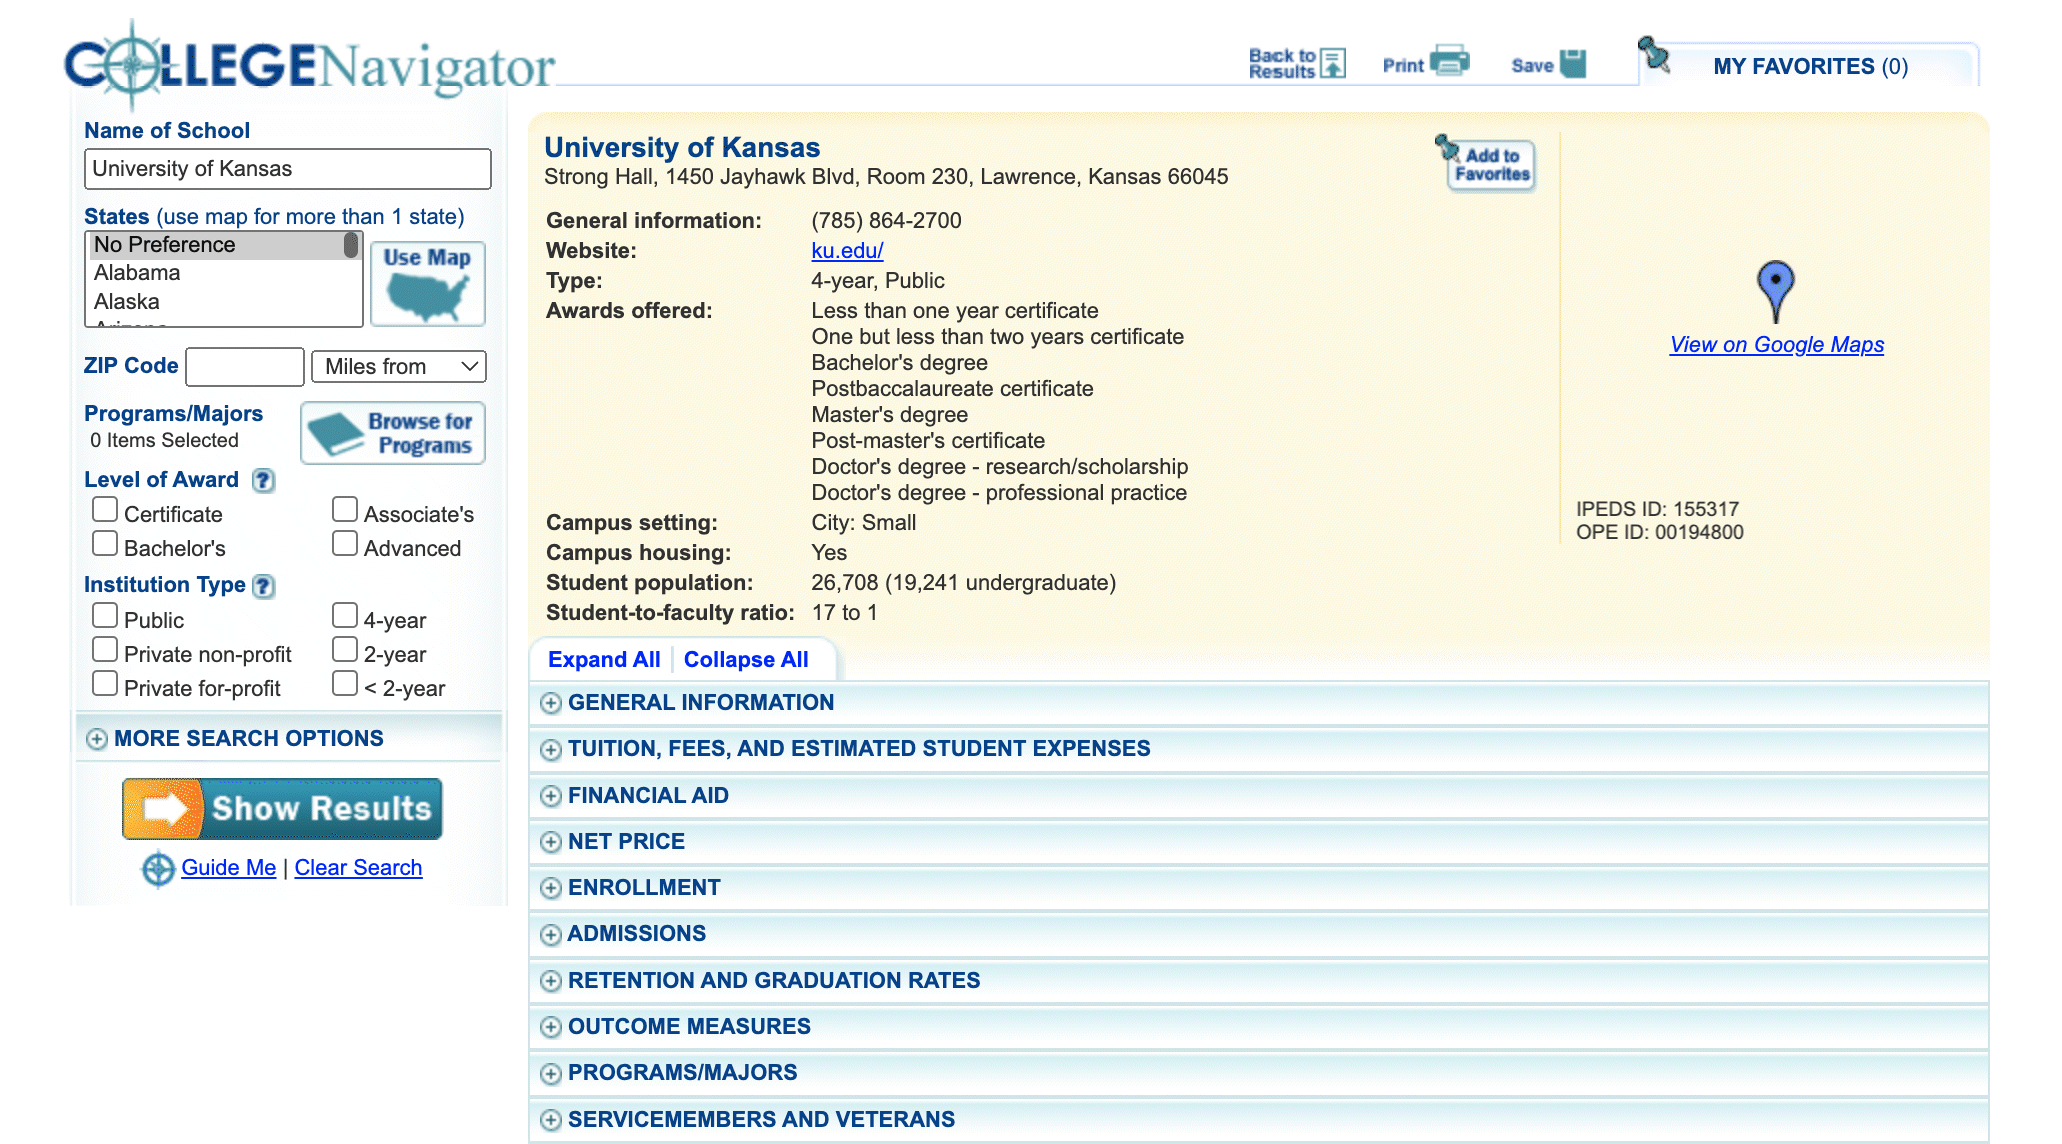Viewport: 2062px width, 1144px height.
Task: Toggle the Bachelor's checkbox
Action: pos(105,544)
